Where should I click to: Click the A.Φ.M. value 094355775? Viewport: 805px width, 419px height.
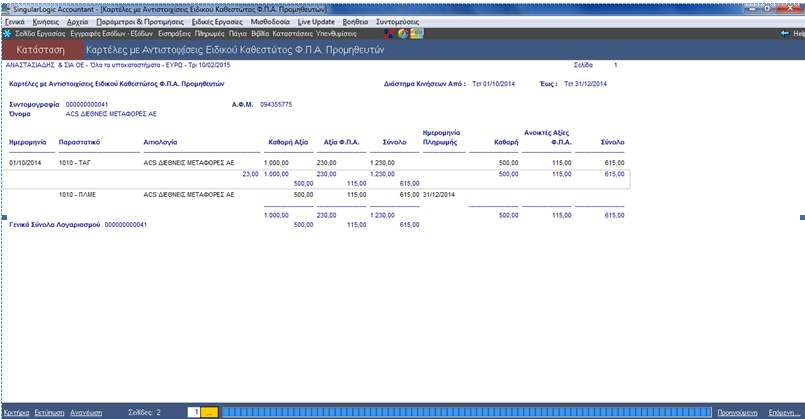[276, 104]
